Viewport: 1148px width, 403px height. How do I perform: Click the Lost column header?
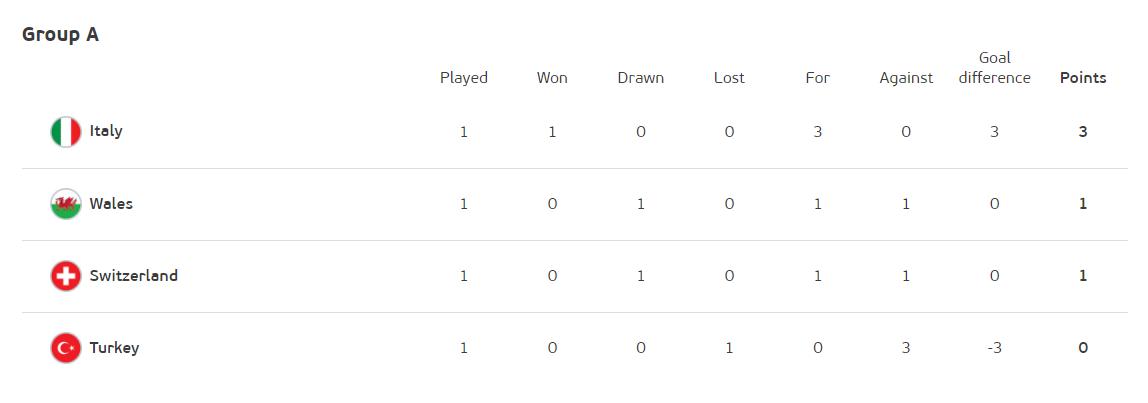point(729,78)
